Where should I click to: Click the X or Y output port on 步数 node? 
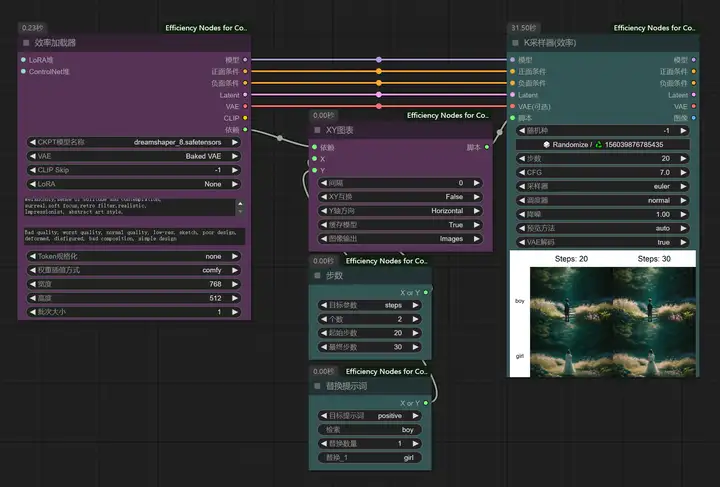click(426, 292)
